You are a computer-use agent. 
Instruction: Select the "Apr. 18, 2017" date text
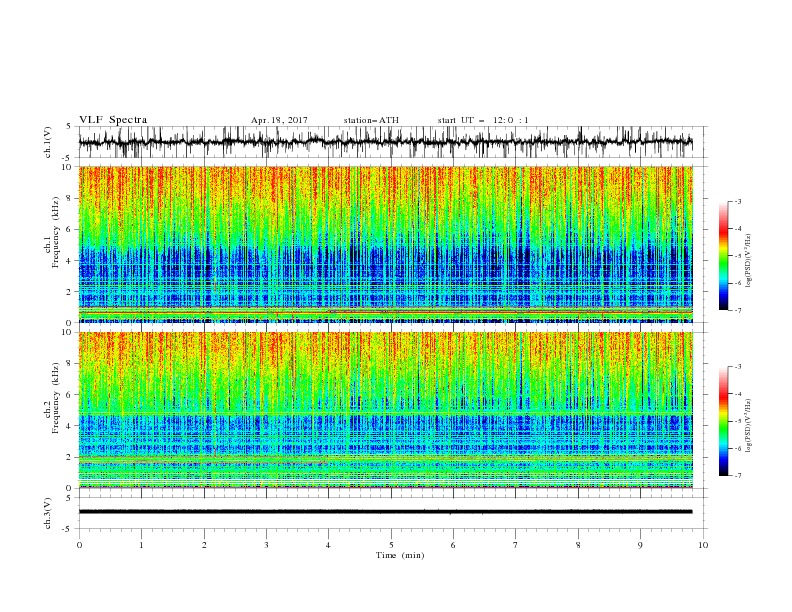279,120
